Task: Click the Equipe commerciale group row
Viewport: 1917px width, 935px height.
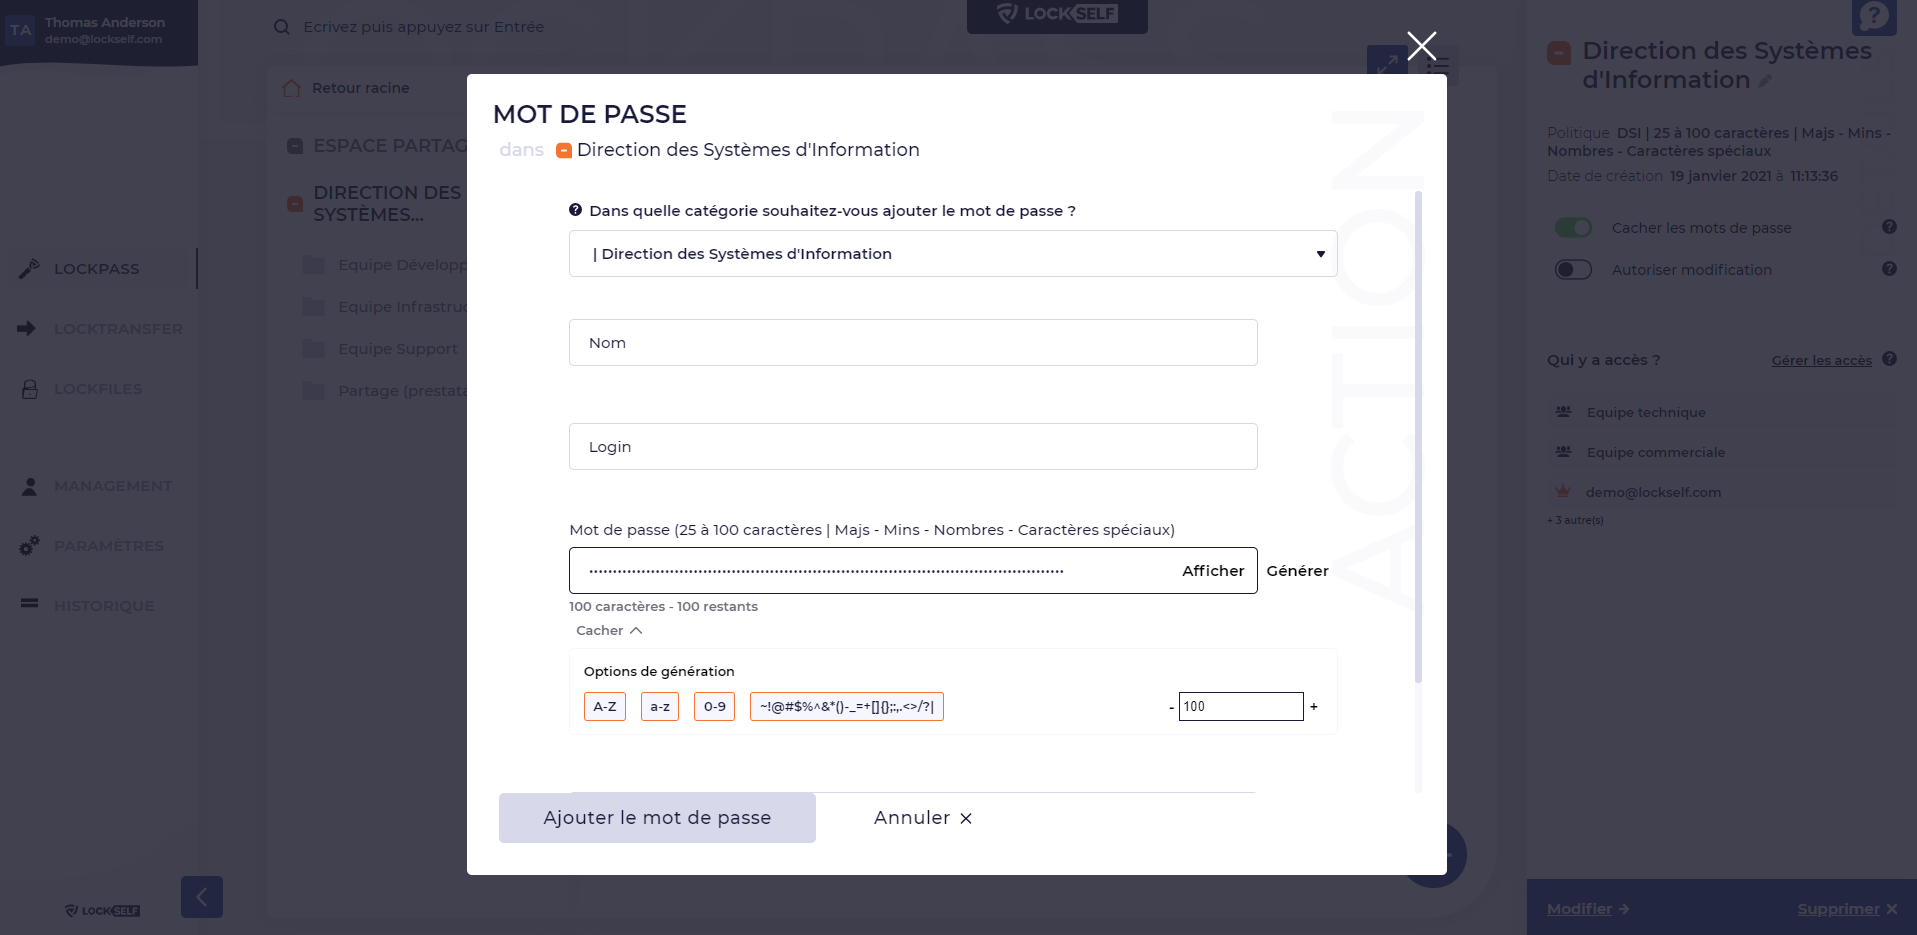Action: tap(1721, 452)
